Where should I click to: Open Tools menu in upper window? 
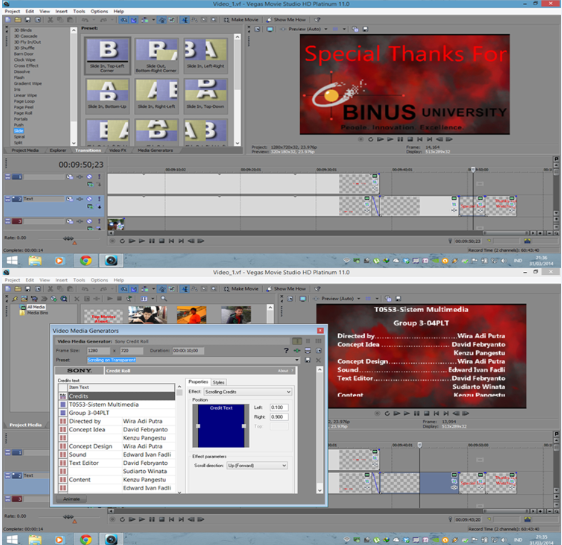pyautogui.click(x=79, y=11)
